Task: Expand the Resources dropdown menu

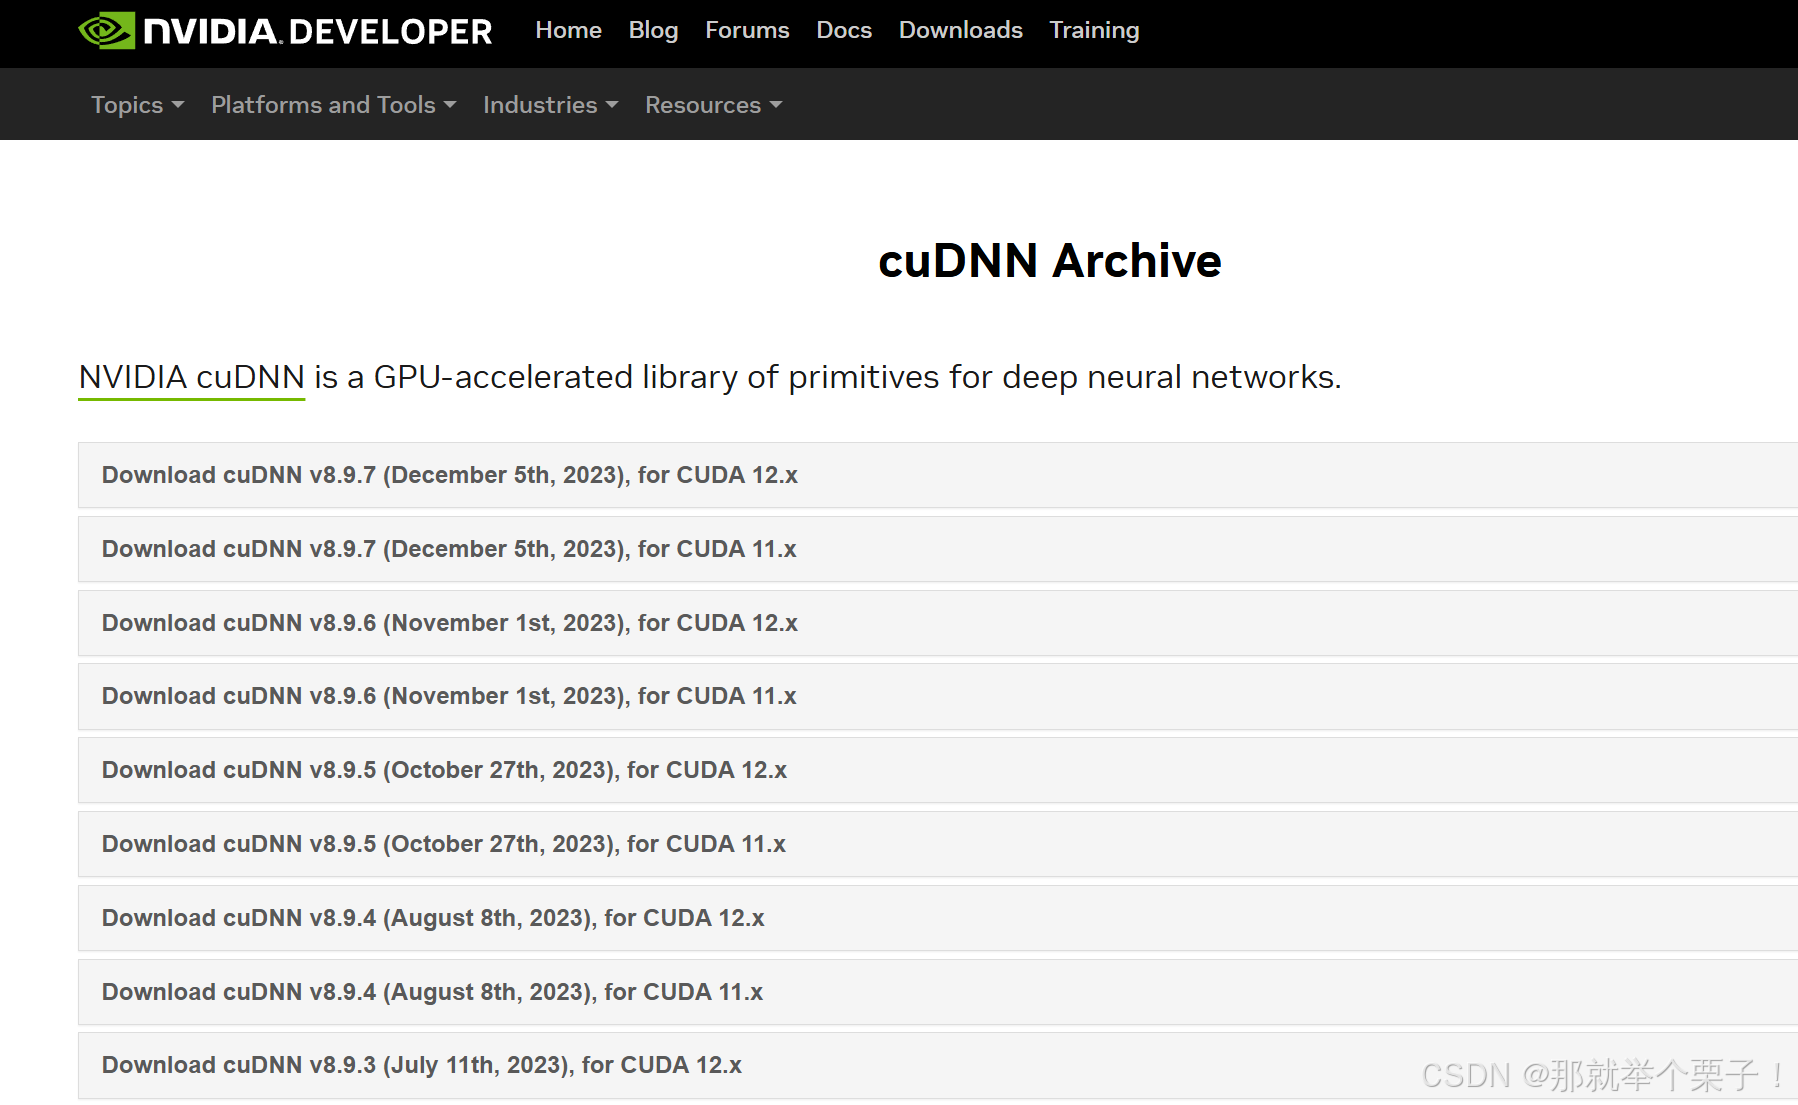Action: 714,105
